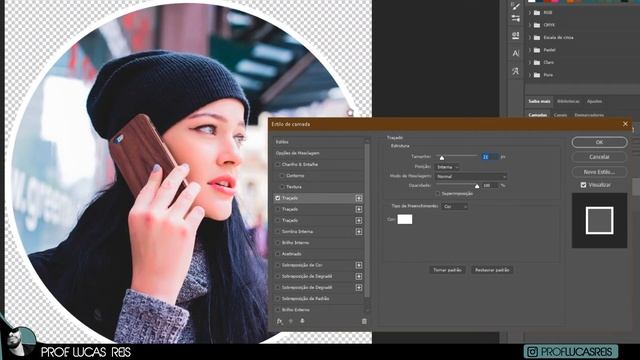
Task: Click the Tornar padrão button
Action: pos(447,270)
